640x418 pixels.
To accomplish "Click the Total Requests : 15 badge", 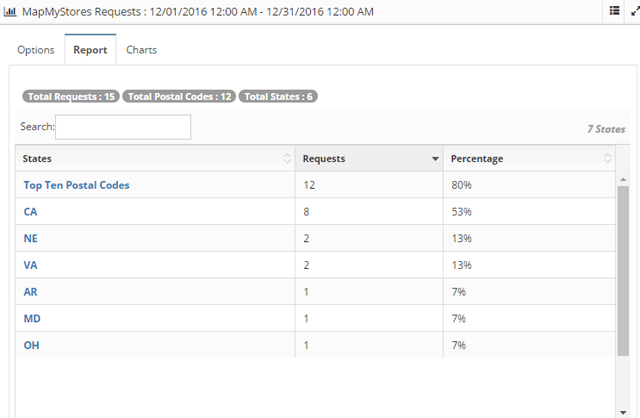I will click(71, 97).
